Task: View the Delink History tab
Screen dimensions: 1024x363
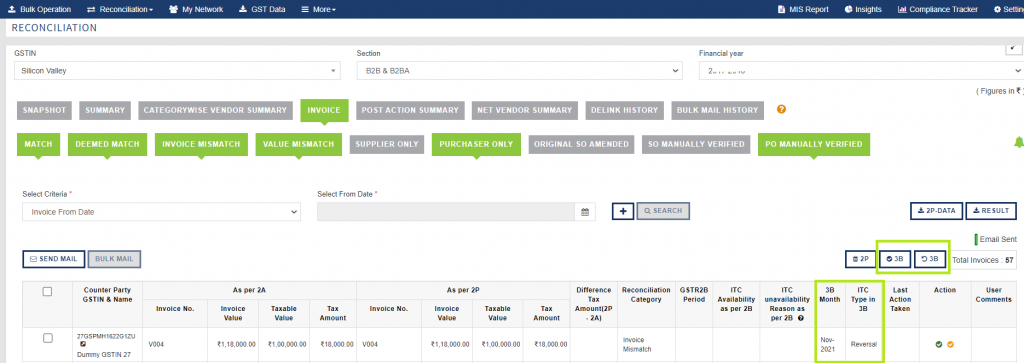Action: tap(624, 110)
